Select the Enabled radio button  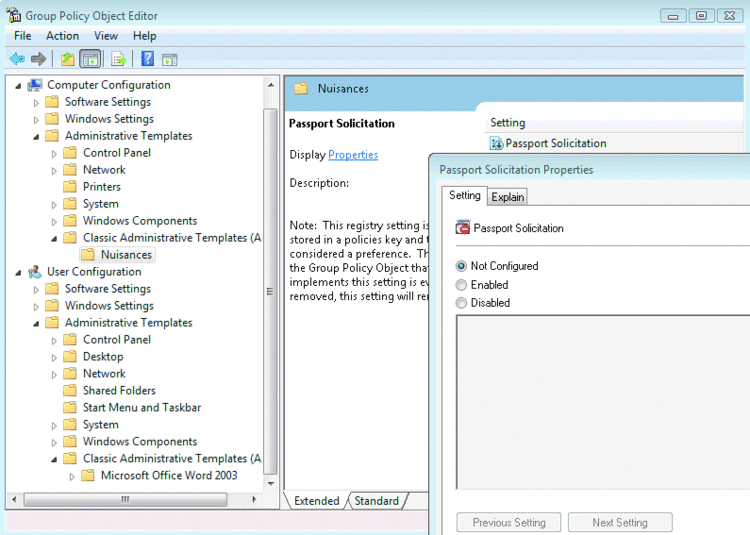(461, 285)
